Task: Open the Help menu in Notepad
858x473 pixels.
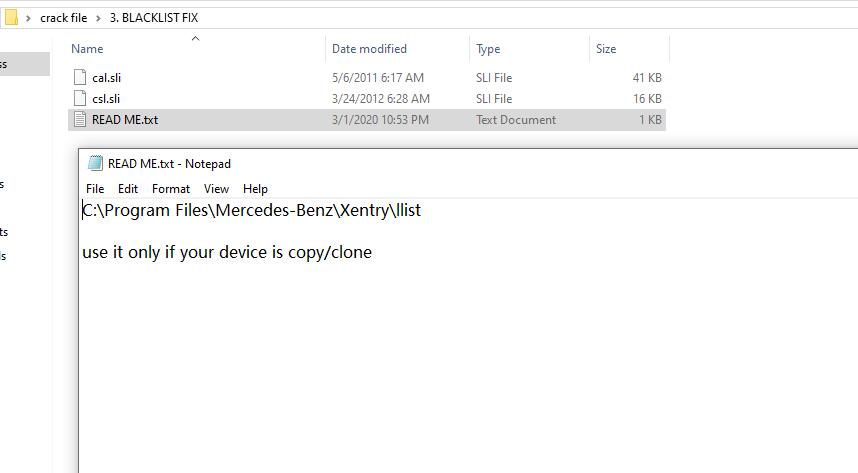Action: pyautogui.click(x=255, y=188)
